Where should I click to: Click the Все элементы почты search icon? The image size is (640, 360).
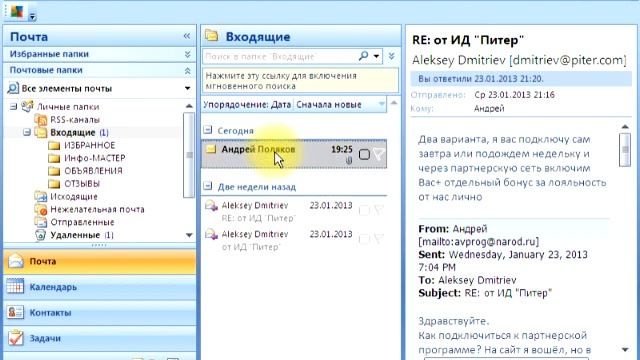[13, 88]
